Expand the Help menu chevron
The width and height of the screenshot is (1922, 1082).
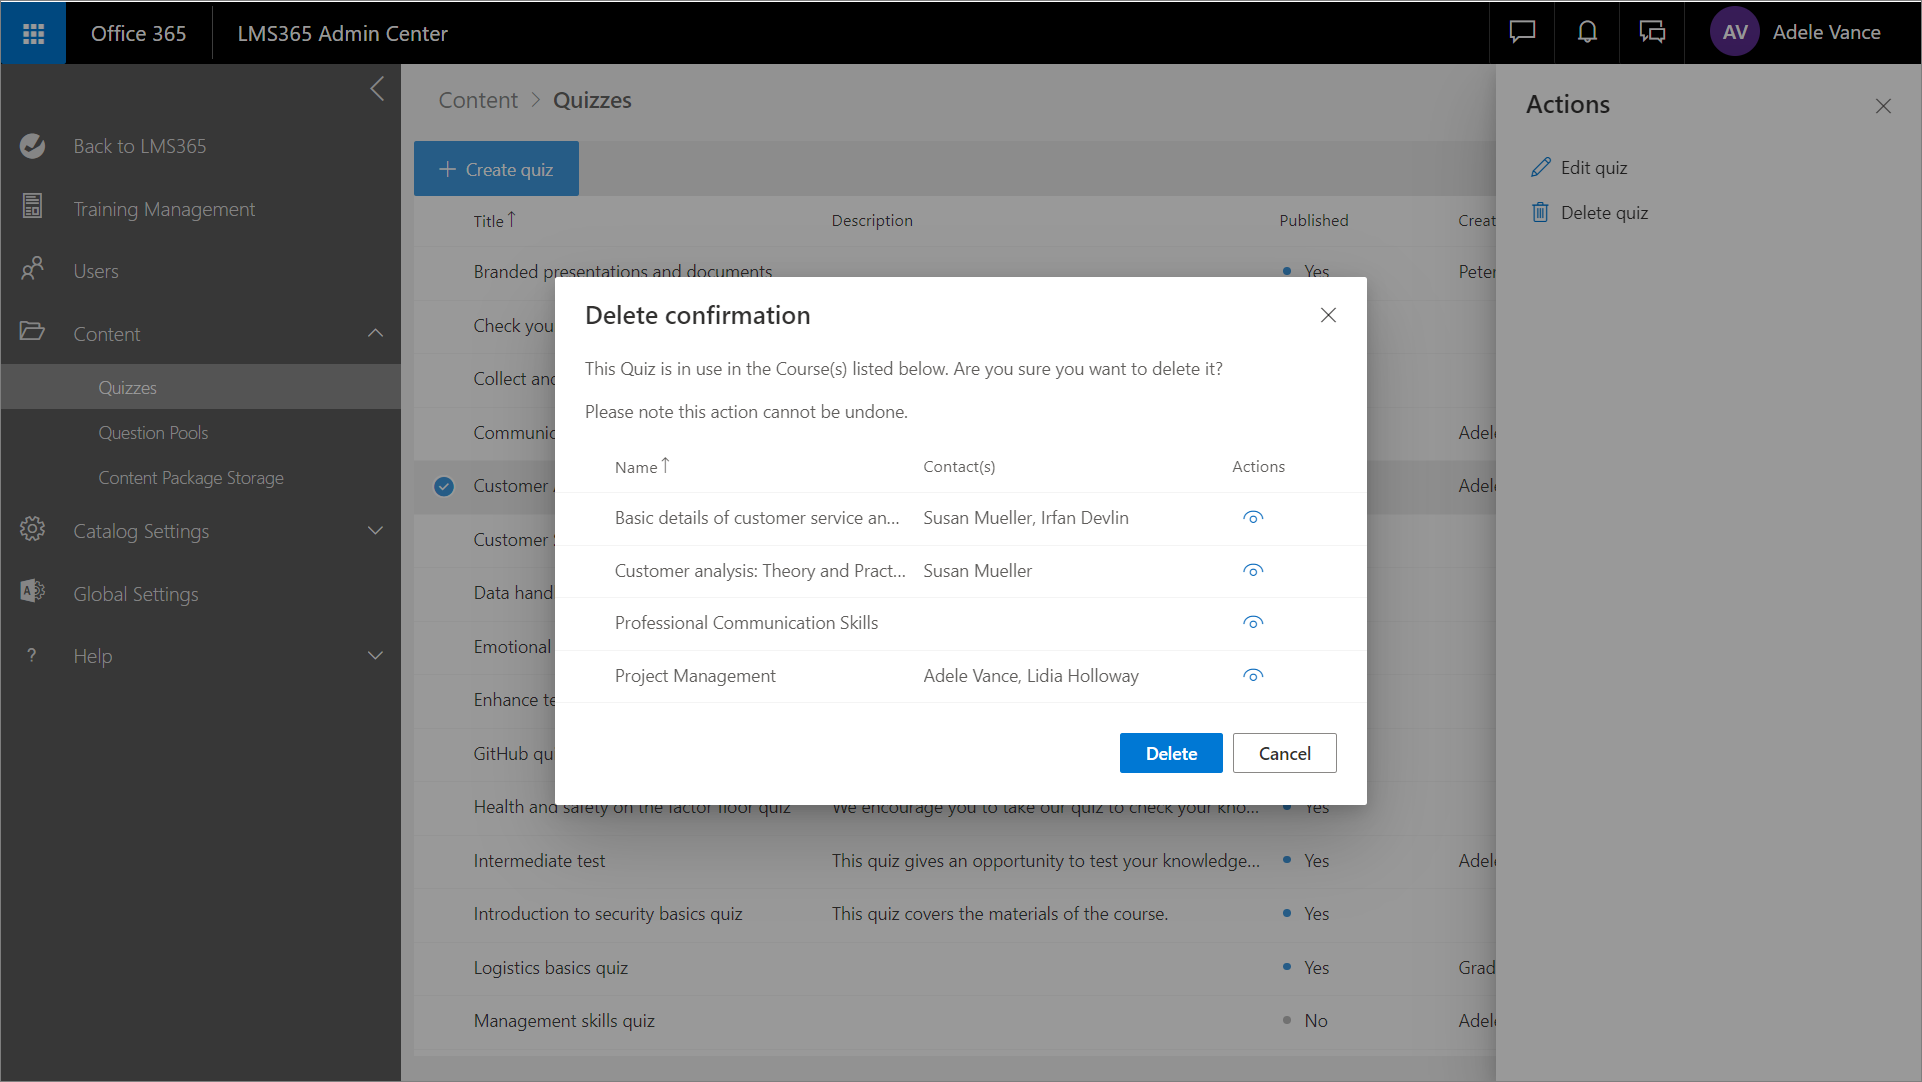coord(375,656)
